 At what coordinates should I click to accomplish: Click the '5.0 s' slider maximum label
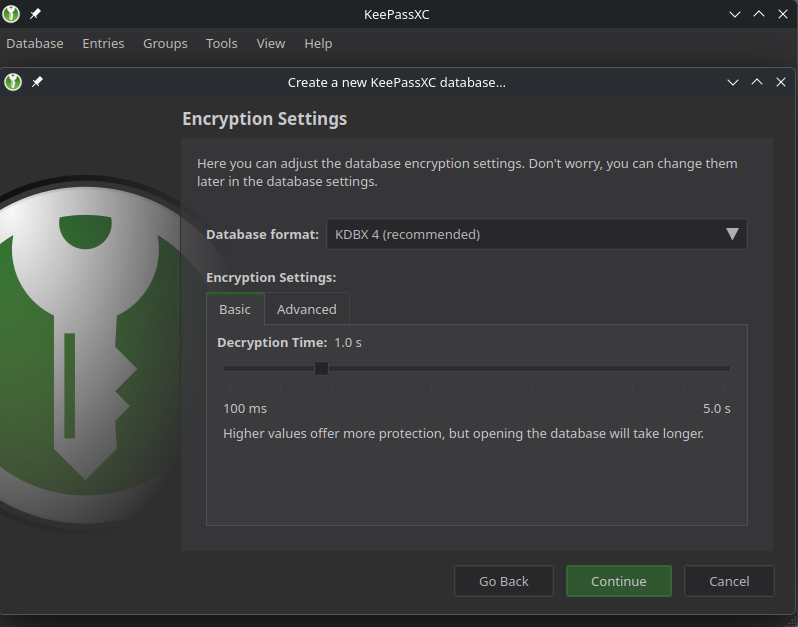point(717,409)
